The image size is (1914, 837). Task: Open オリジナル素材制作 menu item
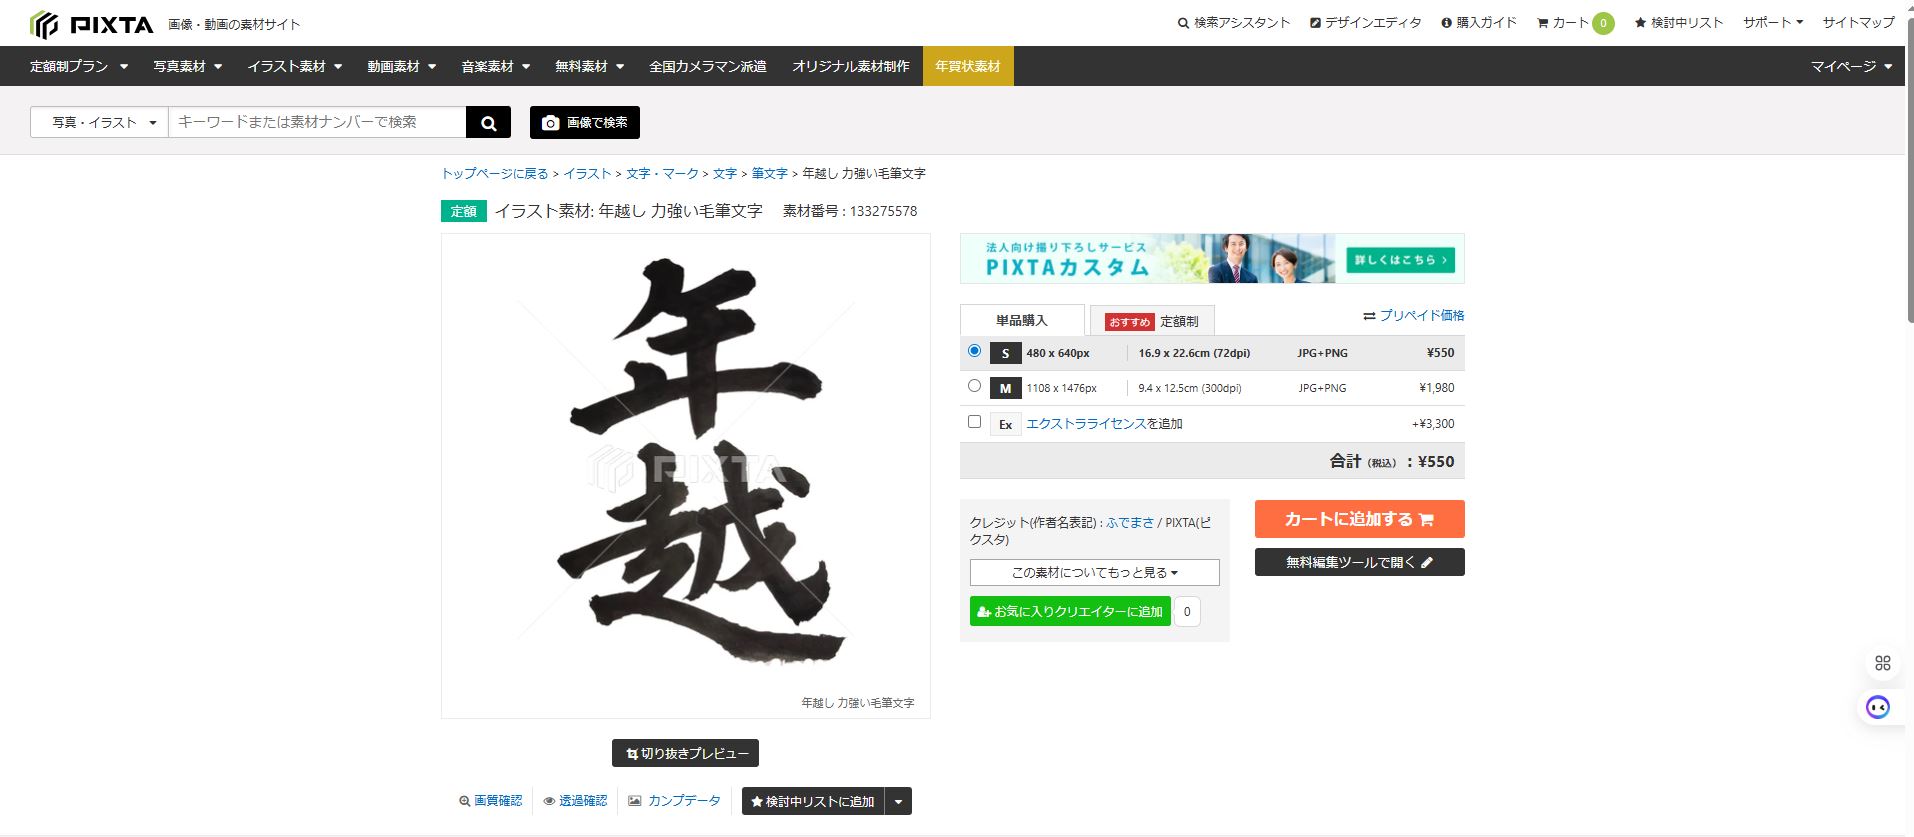851,66
